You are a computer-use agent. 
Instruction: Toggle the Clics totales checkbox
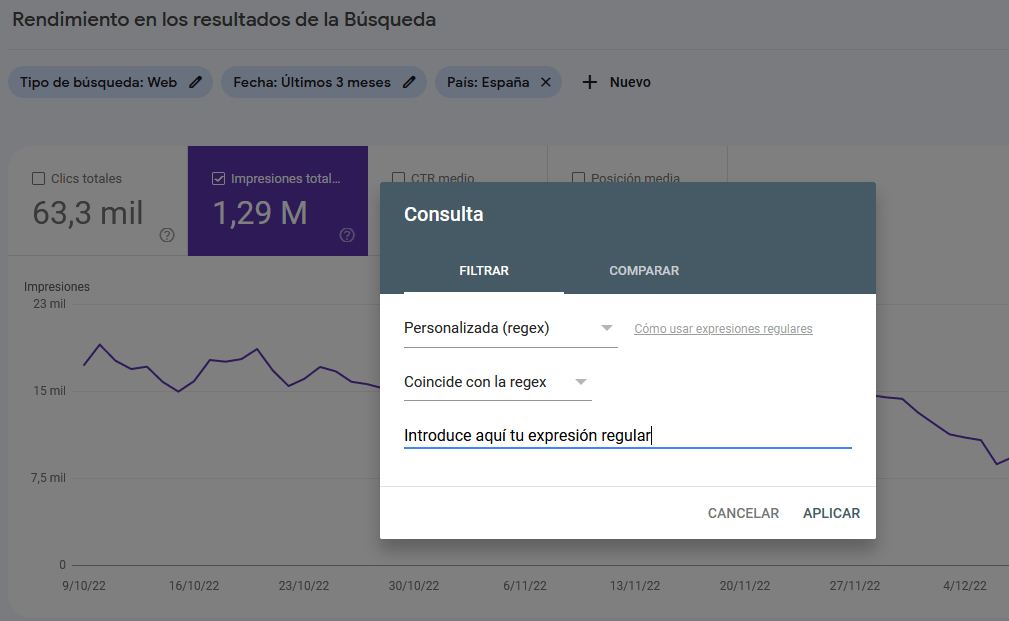39,179
